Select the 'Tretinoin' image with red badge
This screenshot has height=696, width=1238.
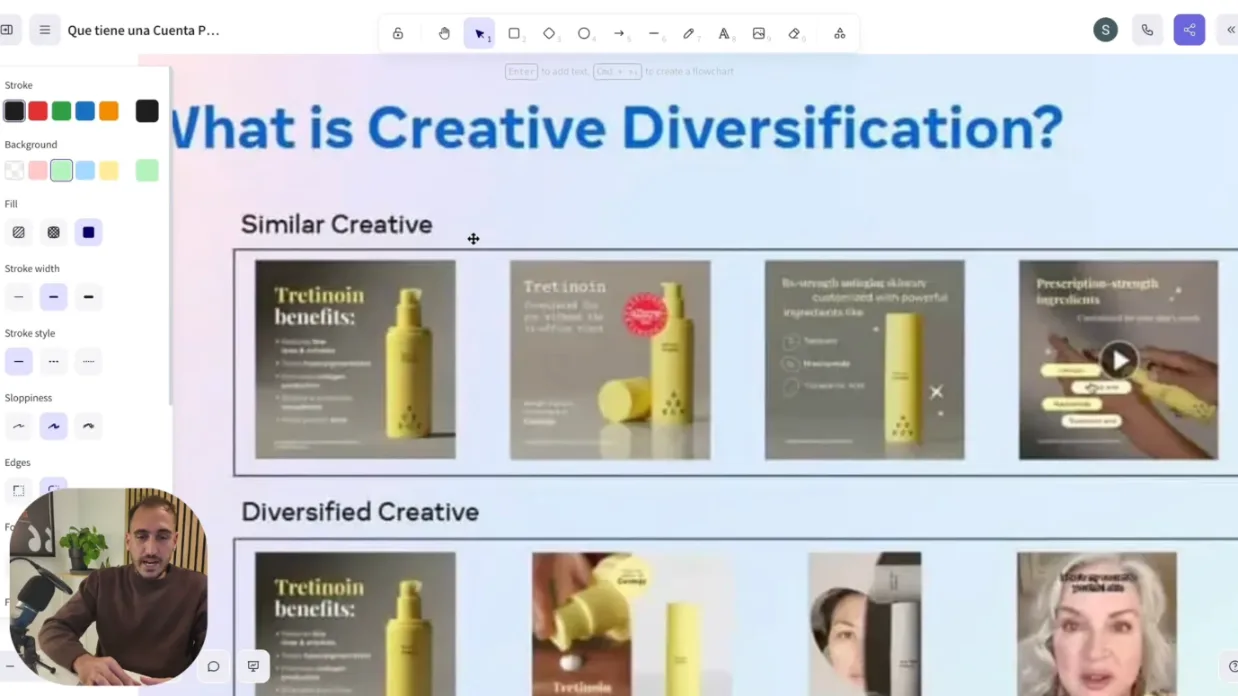coord(610,360)
